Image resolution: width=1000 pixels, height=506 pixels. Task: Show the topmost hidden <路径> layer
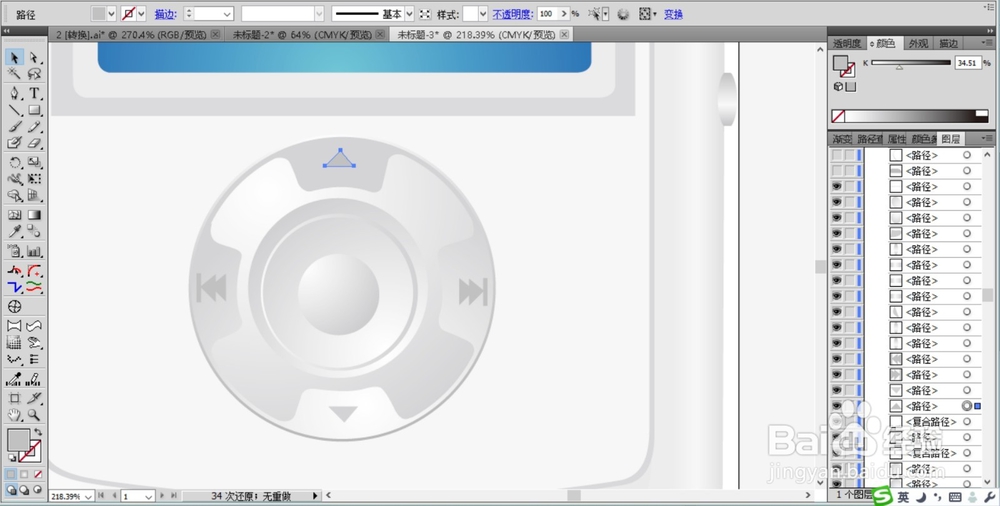(836, 155)
